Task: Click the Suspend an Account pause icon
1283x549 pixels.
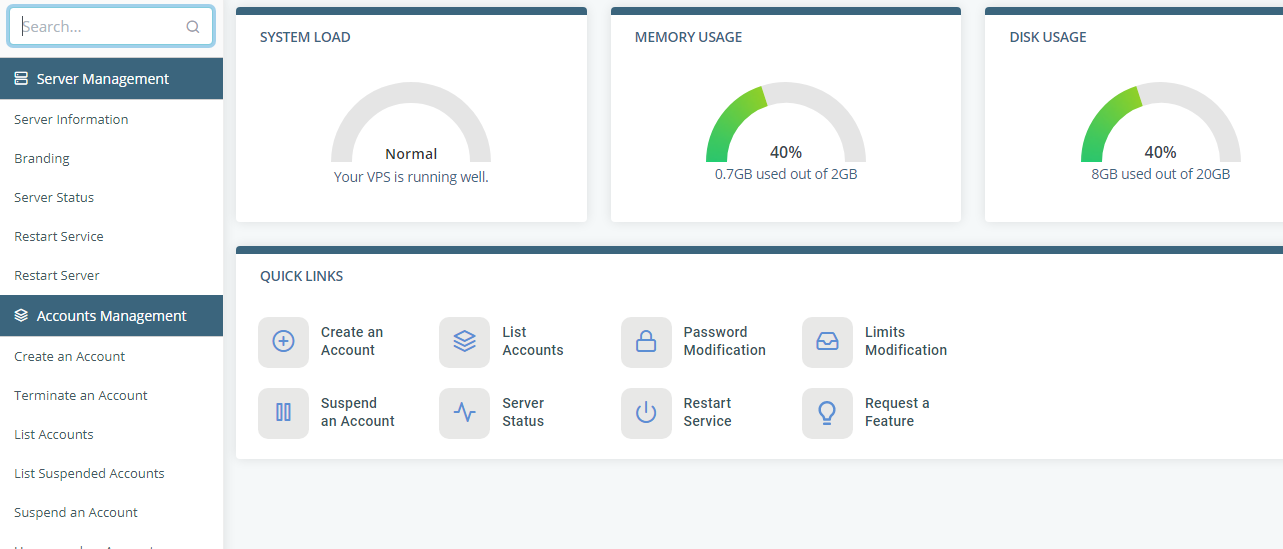Action: (284, 413)
